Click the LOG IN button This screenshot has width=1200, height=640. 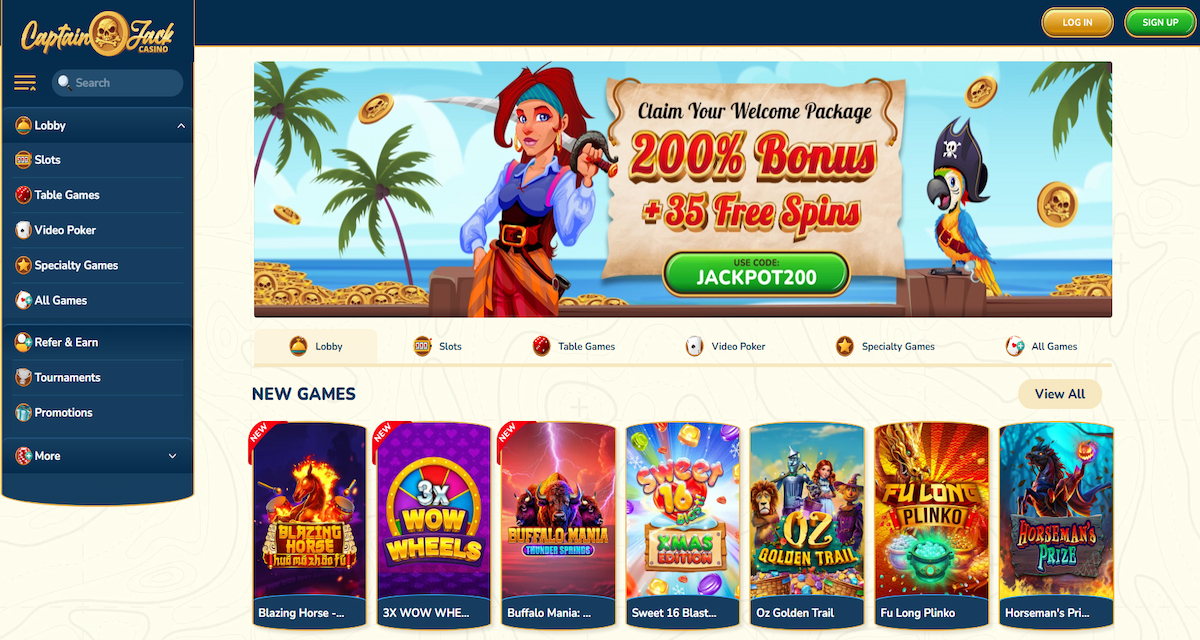coord(1077,22)
